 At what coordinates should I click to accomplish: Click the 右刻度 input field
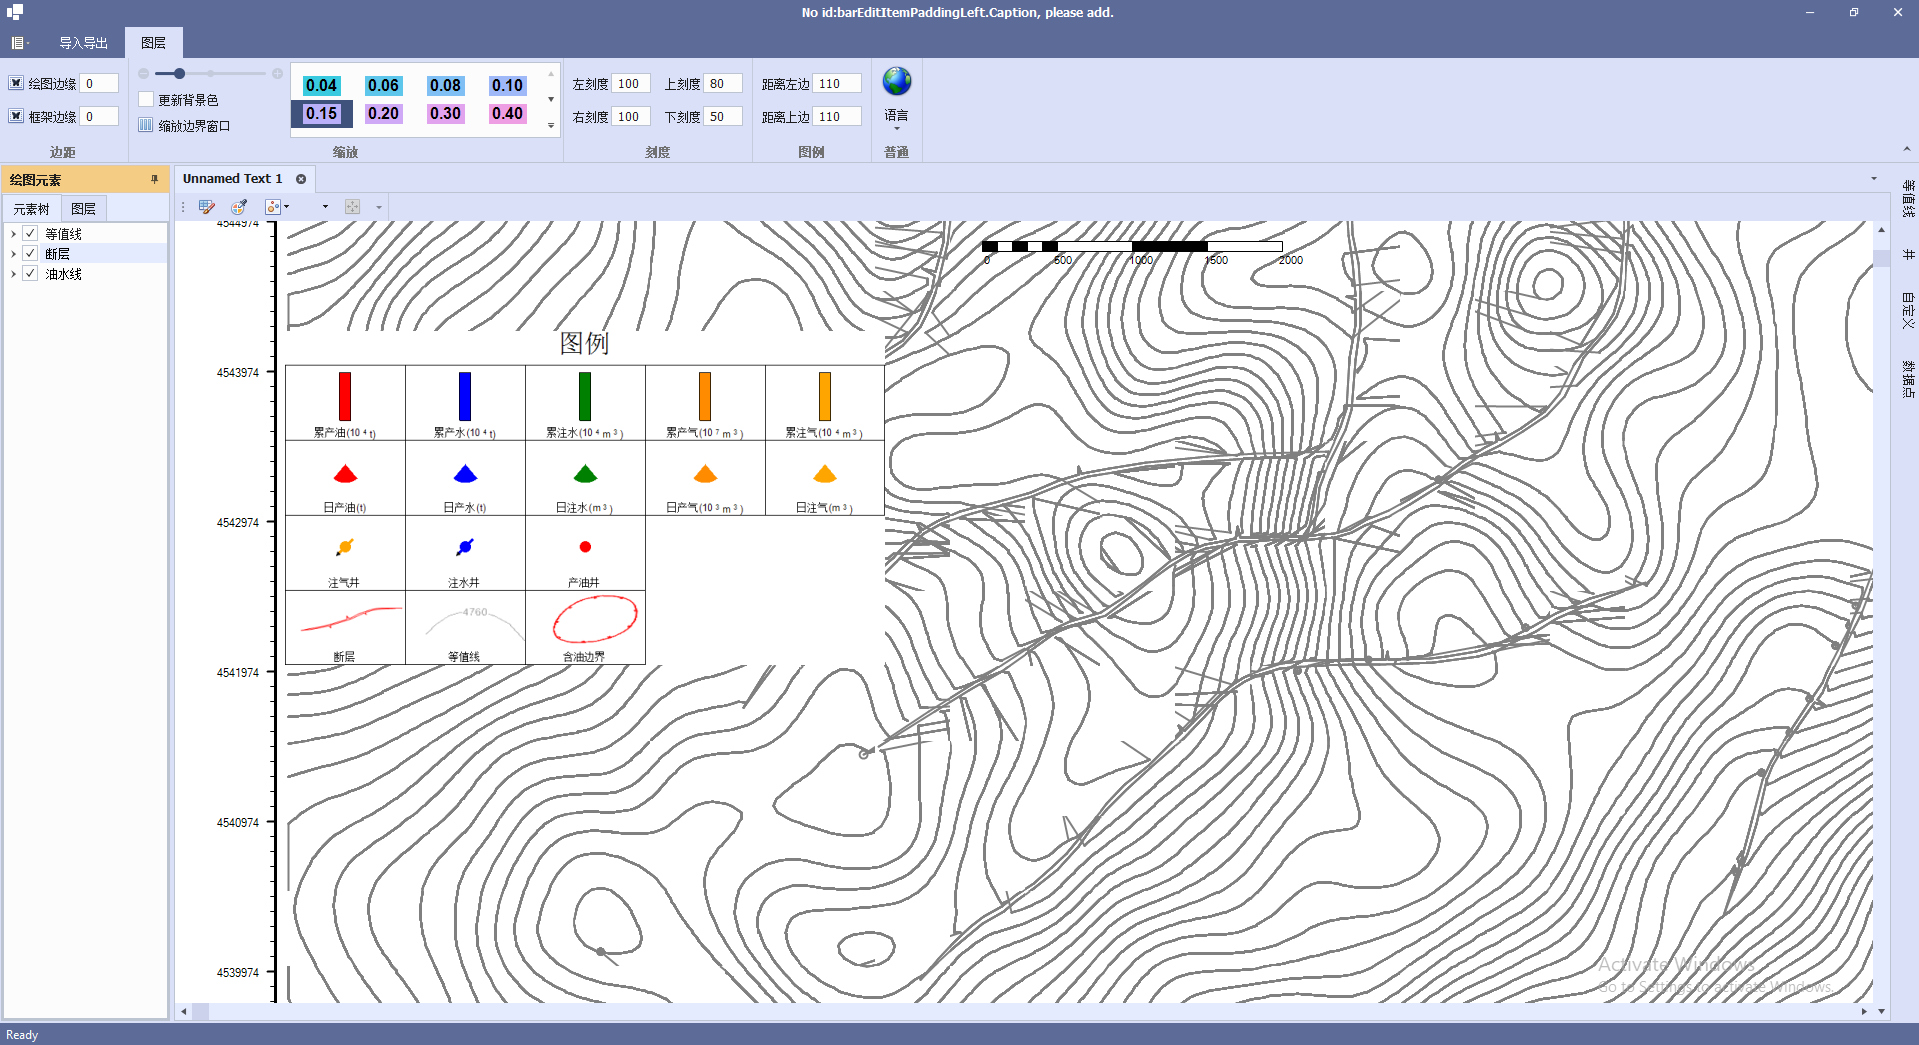[631, 116]
